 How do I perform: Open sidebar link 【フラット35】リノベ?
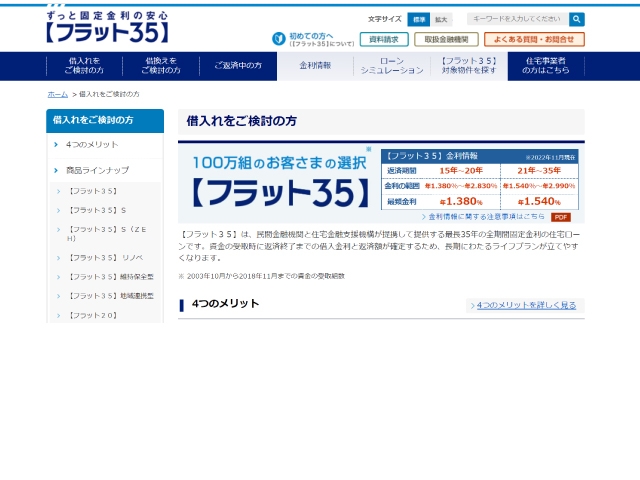(105, 258)
